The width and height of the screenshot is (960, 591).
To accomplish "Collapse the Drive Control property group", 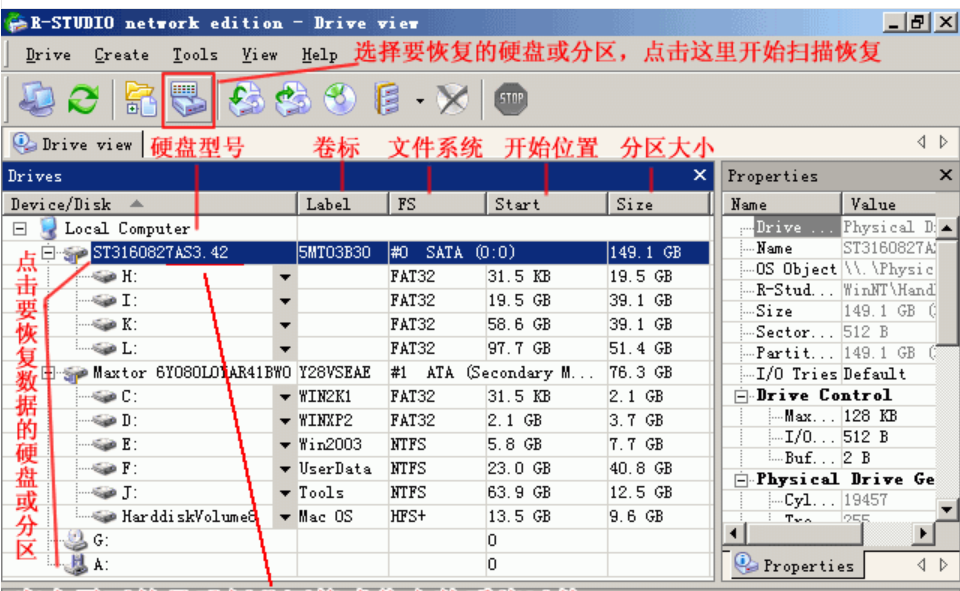I will [x=741, y=396].
